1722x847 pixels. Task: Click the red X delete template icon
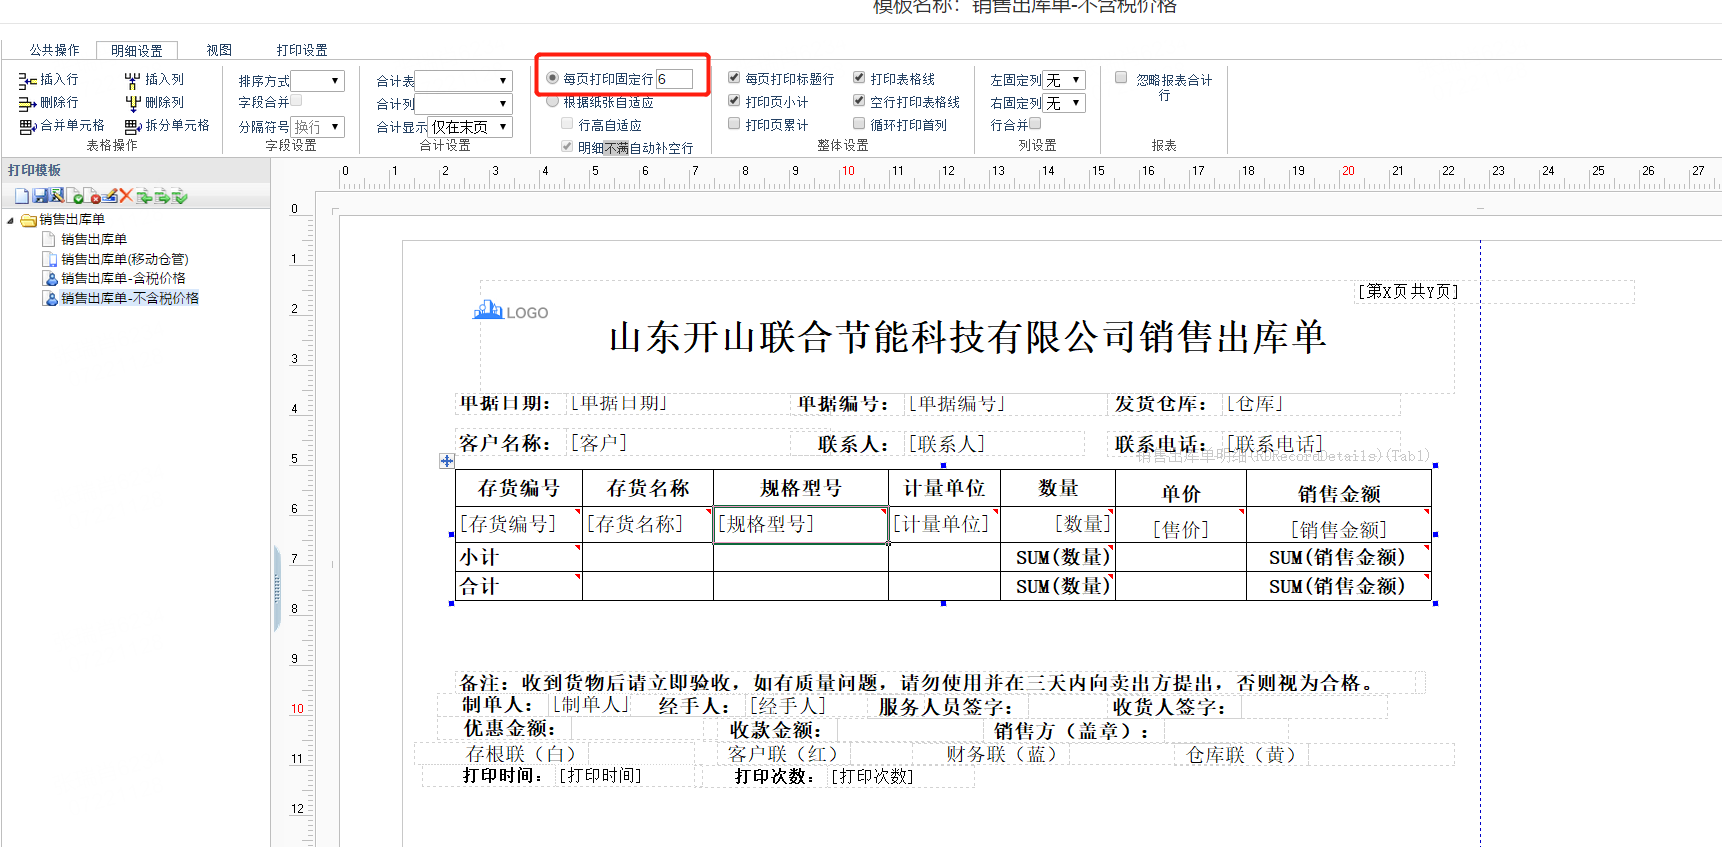coord(126,196)
